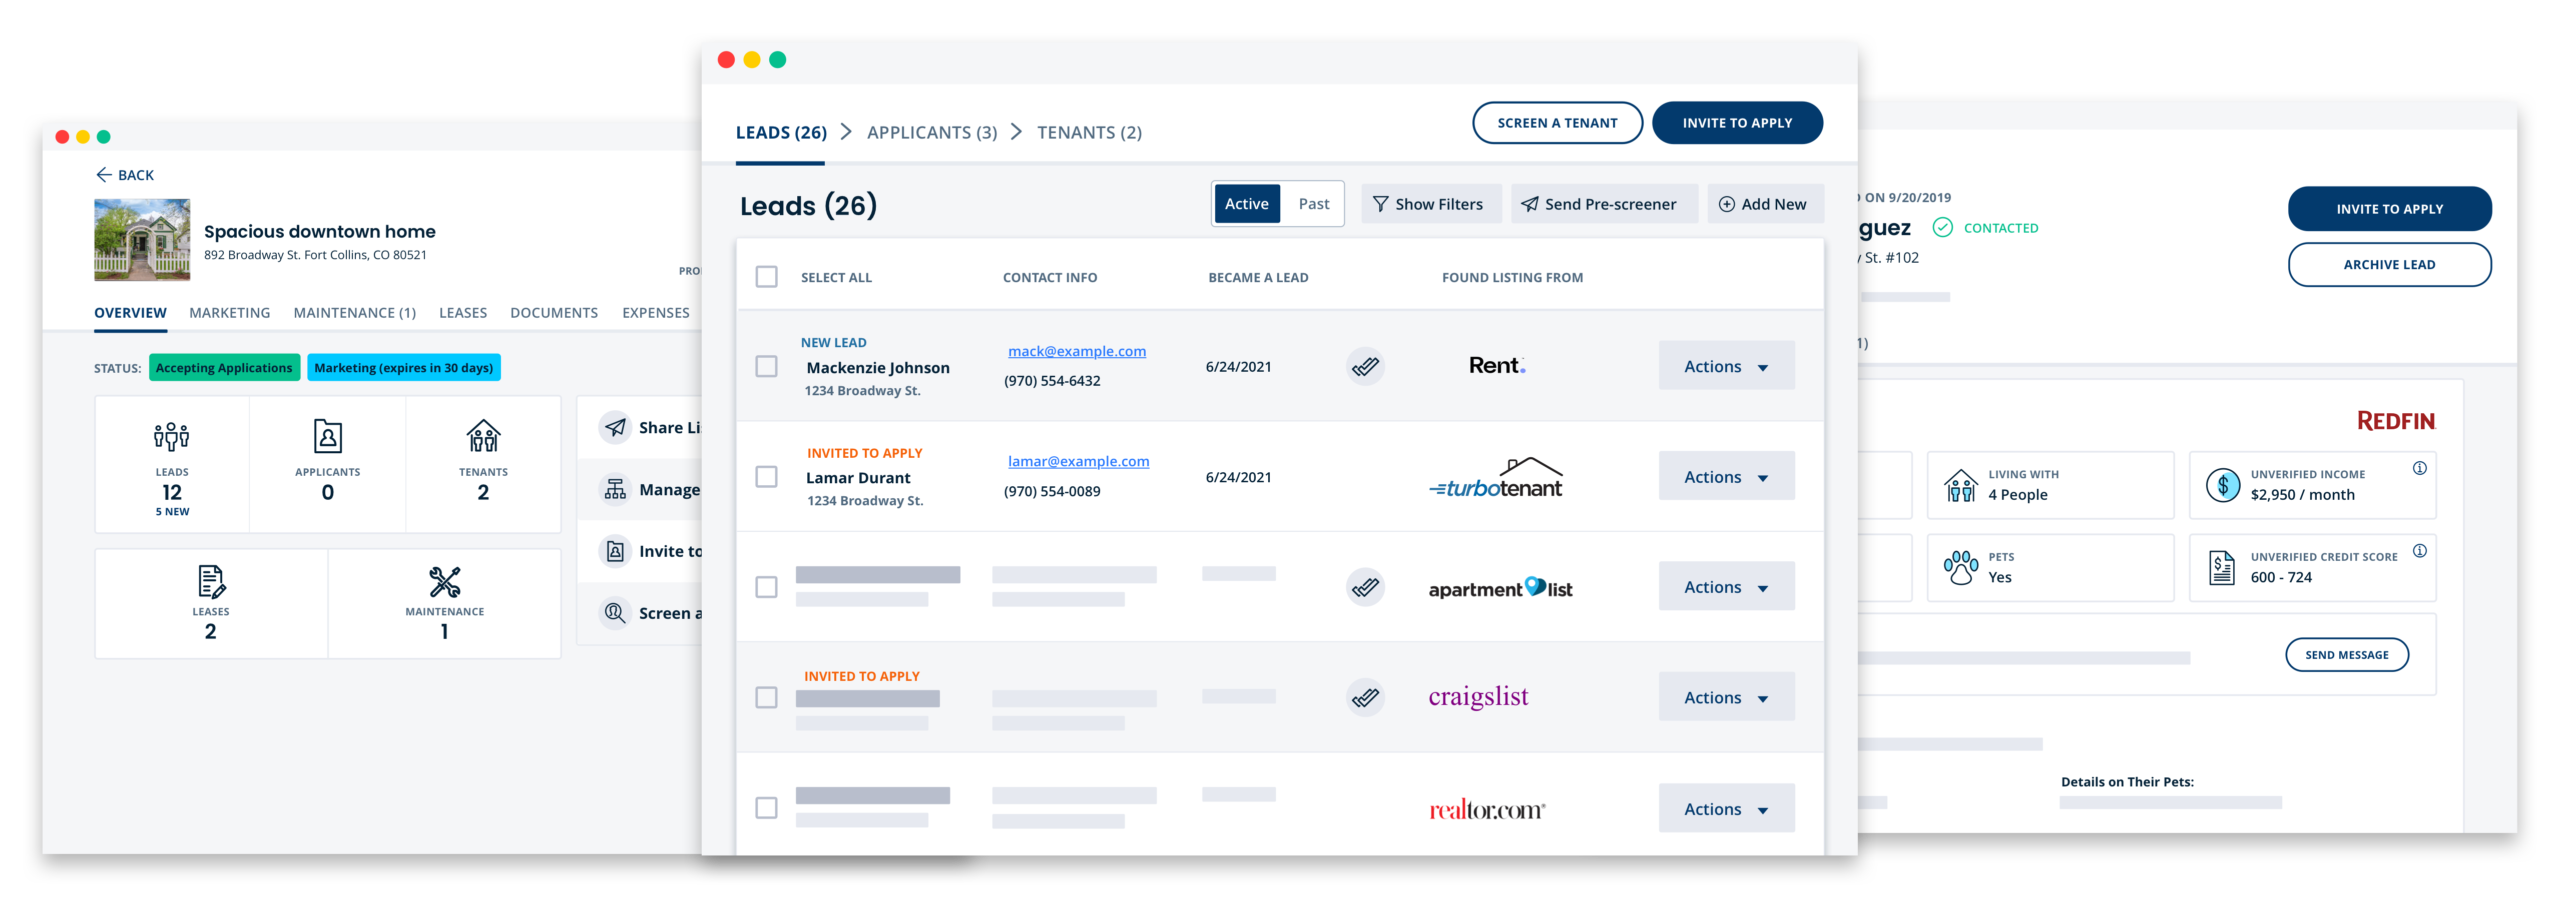The width and height of the screenshot is (2560, 898).
Task: Click Invite to Apply in lead detail window
Action: 2389,209
